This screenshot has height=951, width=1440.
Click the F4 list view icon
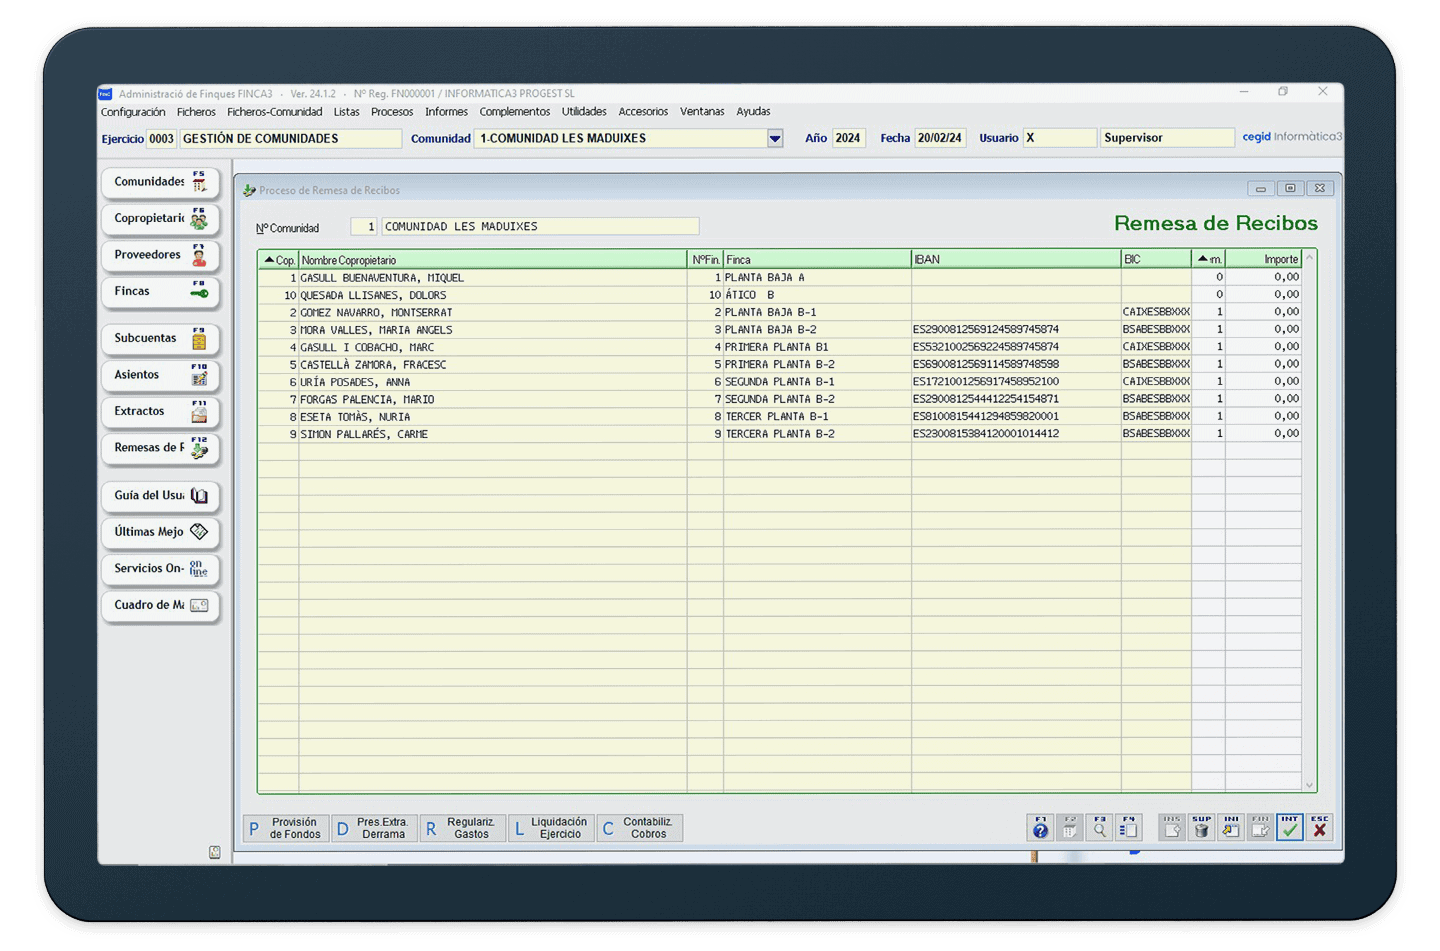click(x=1129, y=827)
